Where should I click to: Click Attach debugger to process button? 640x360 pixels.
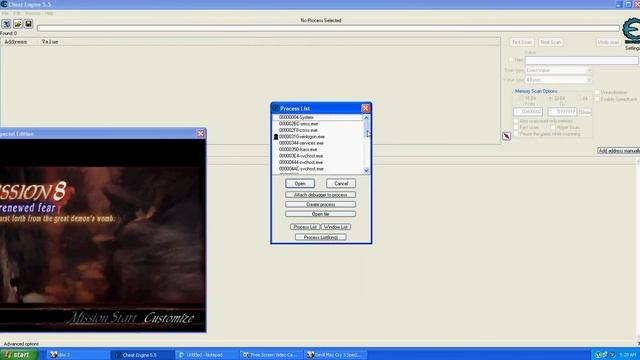click(320, 195)
